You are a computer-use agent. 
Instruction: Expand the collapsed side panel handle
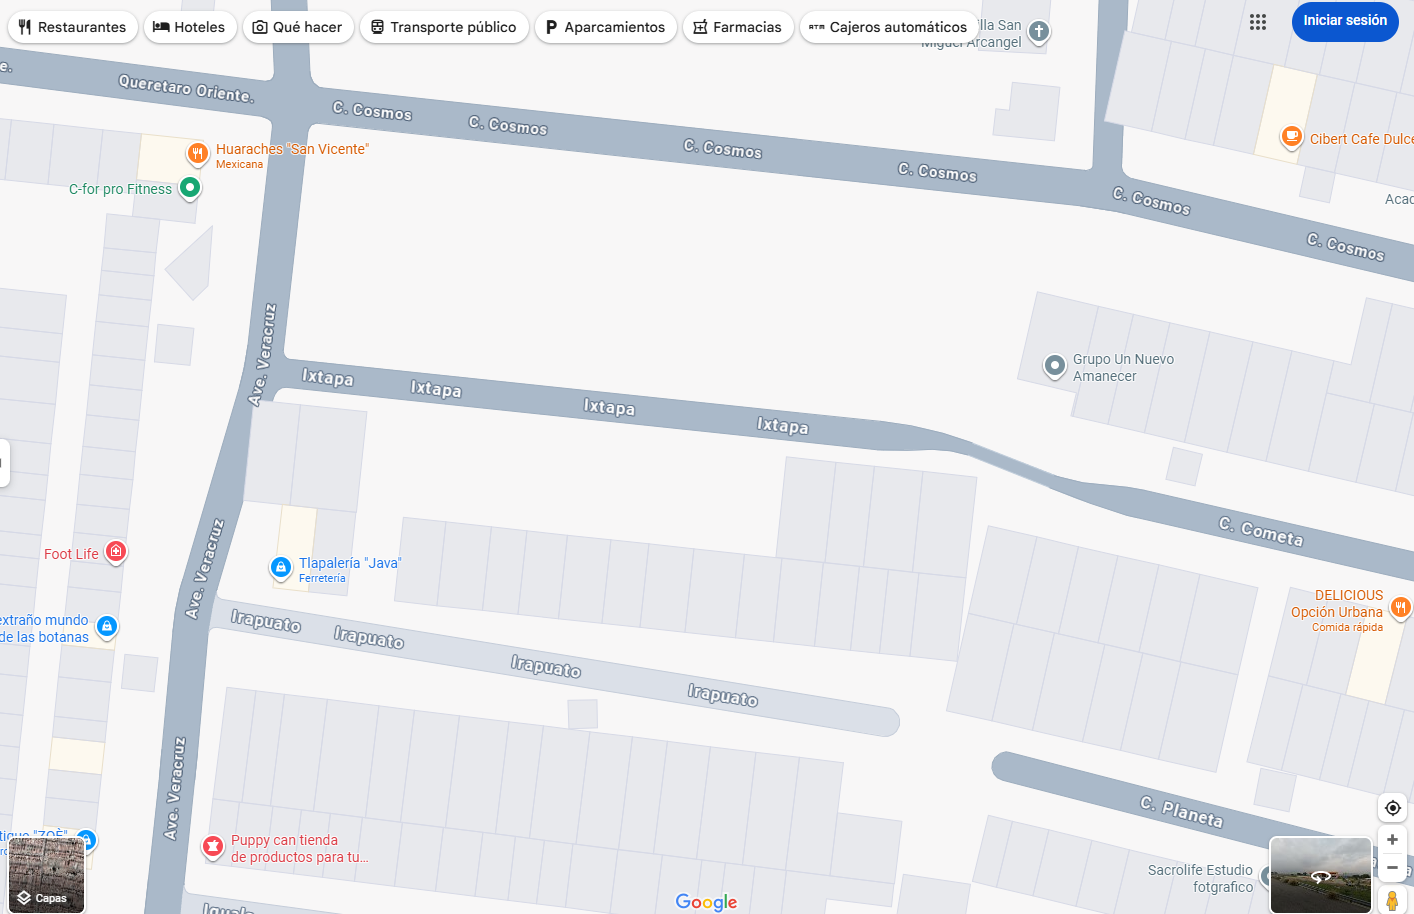click(4, 463)
